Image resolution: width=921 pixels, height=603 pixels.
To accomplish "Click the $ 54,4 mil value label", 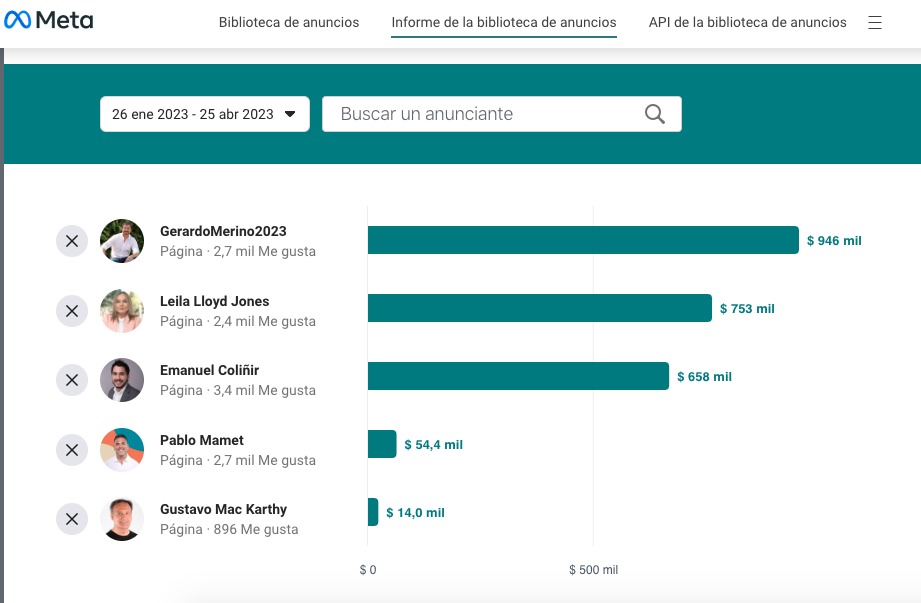I will pos(433,445).
